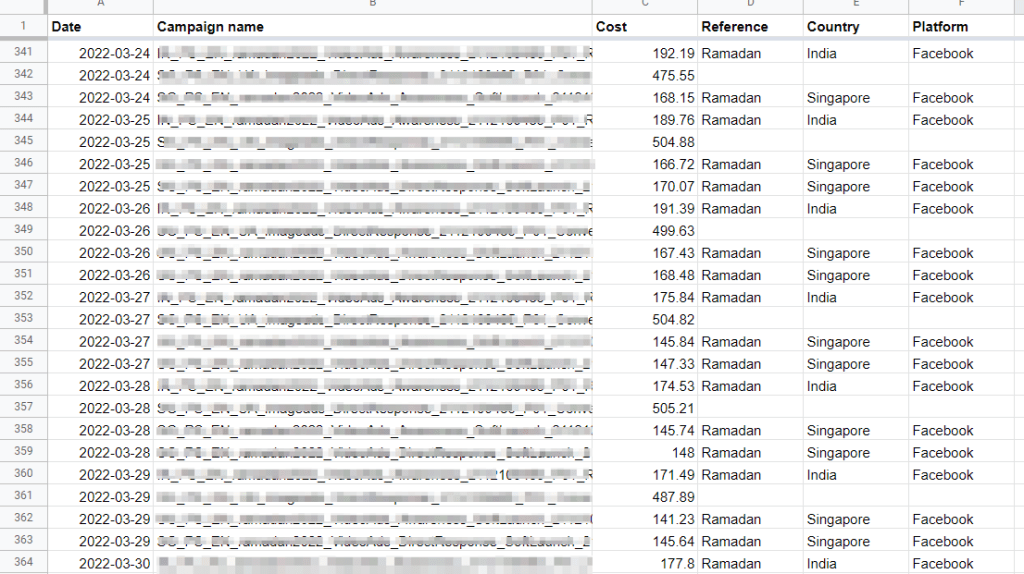Image resolution: width=1024 pixels, height=574 pixels.
Task: Click the cost value 148
Action: 645,453
